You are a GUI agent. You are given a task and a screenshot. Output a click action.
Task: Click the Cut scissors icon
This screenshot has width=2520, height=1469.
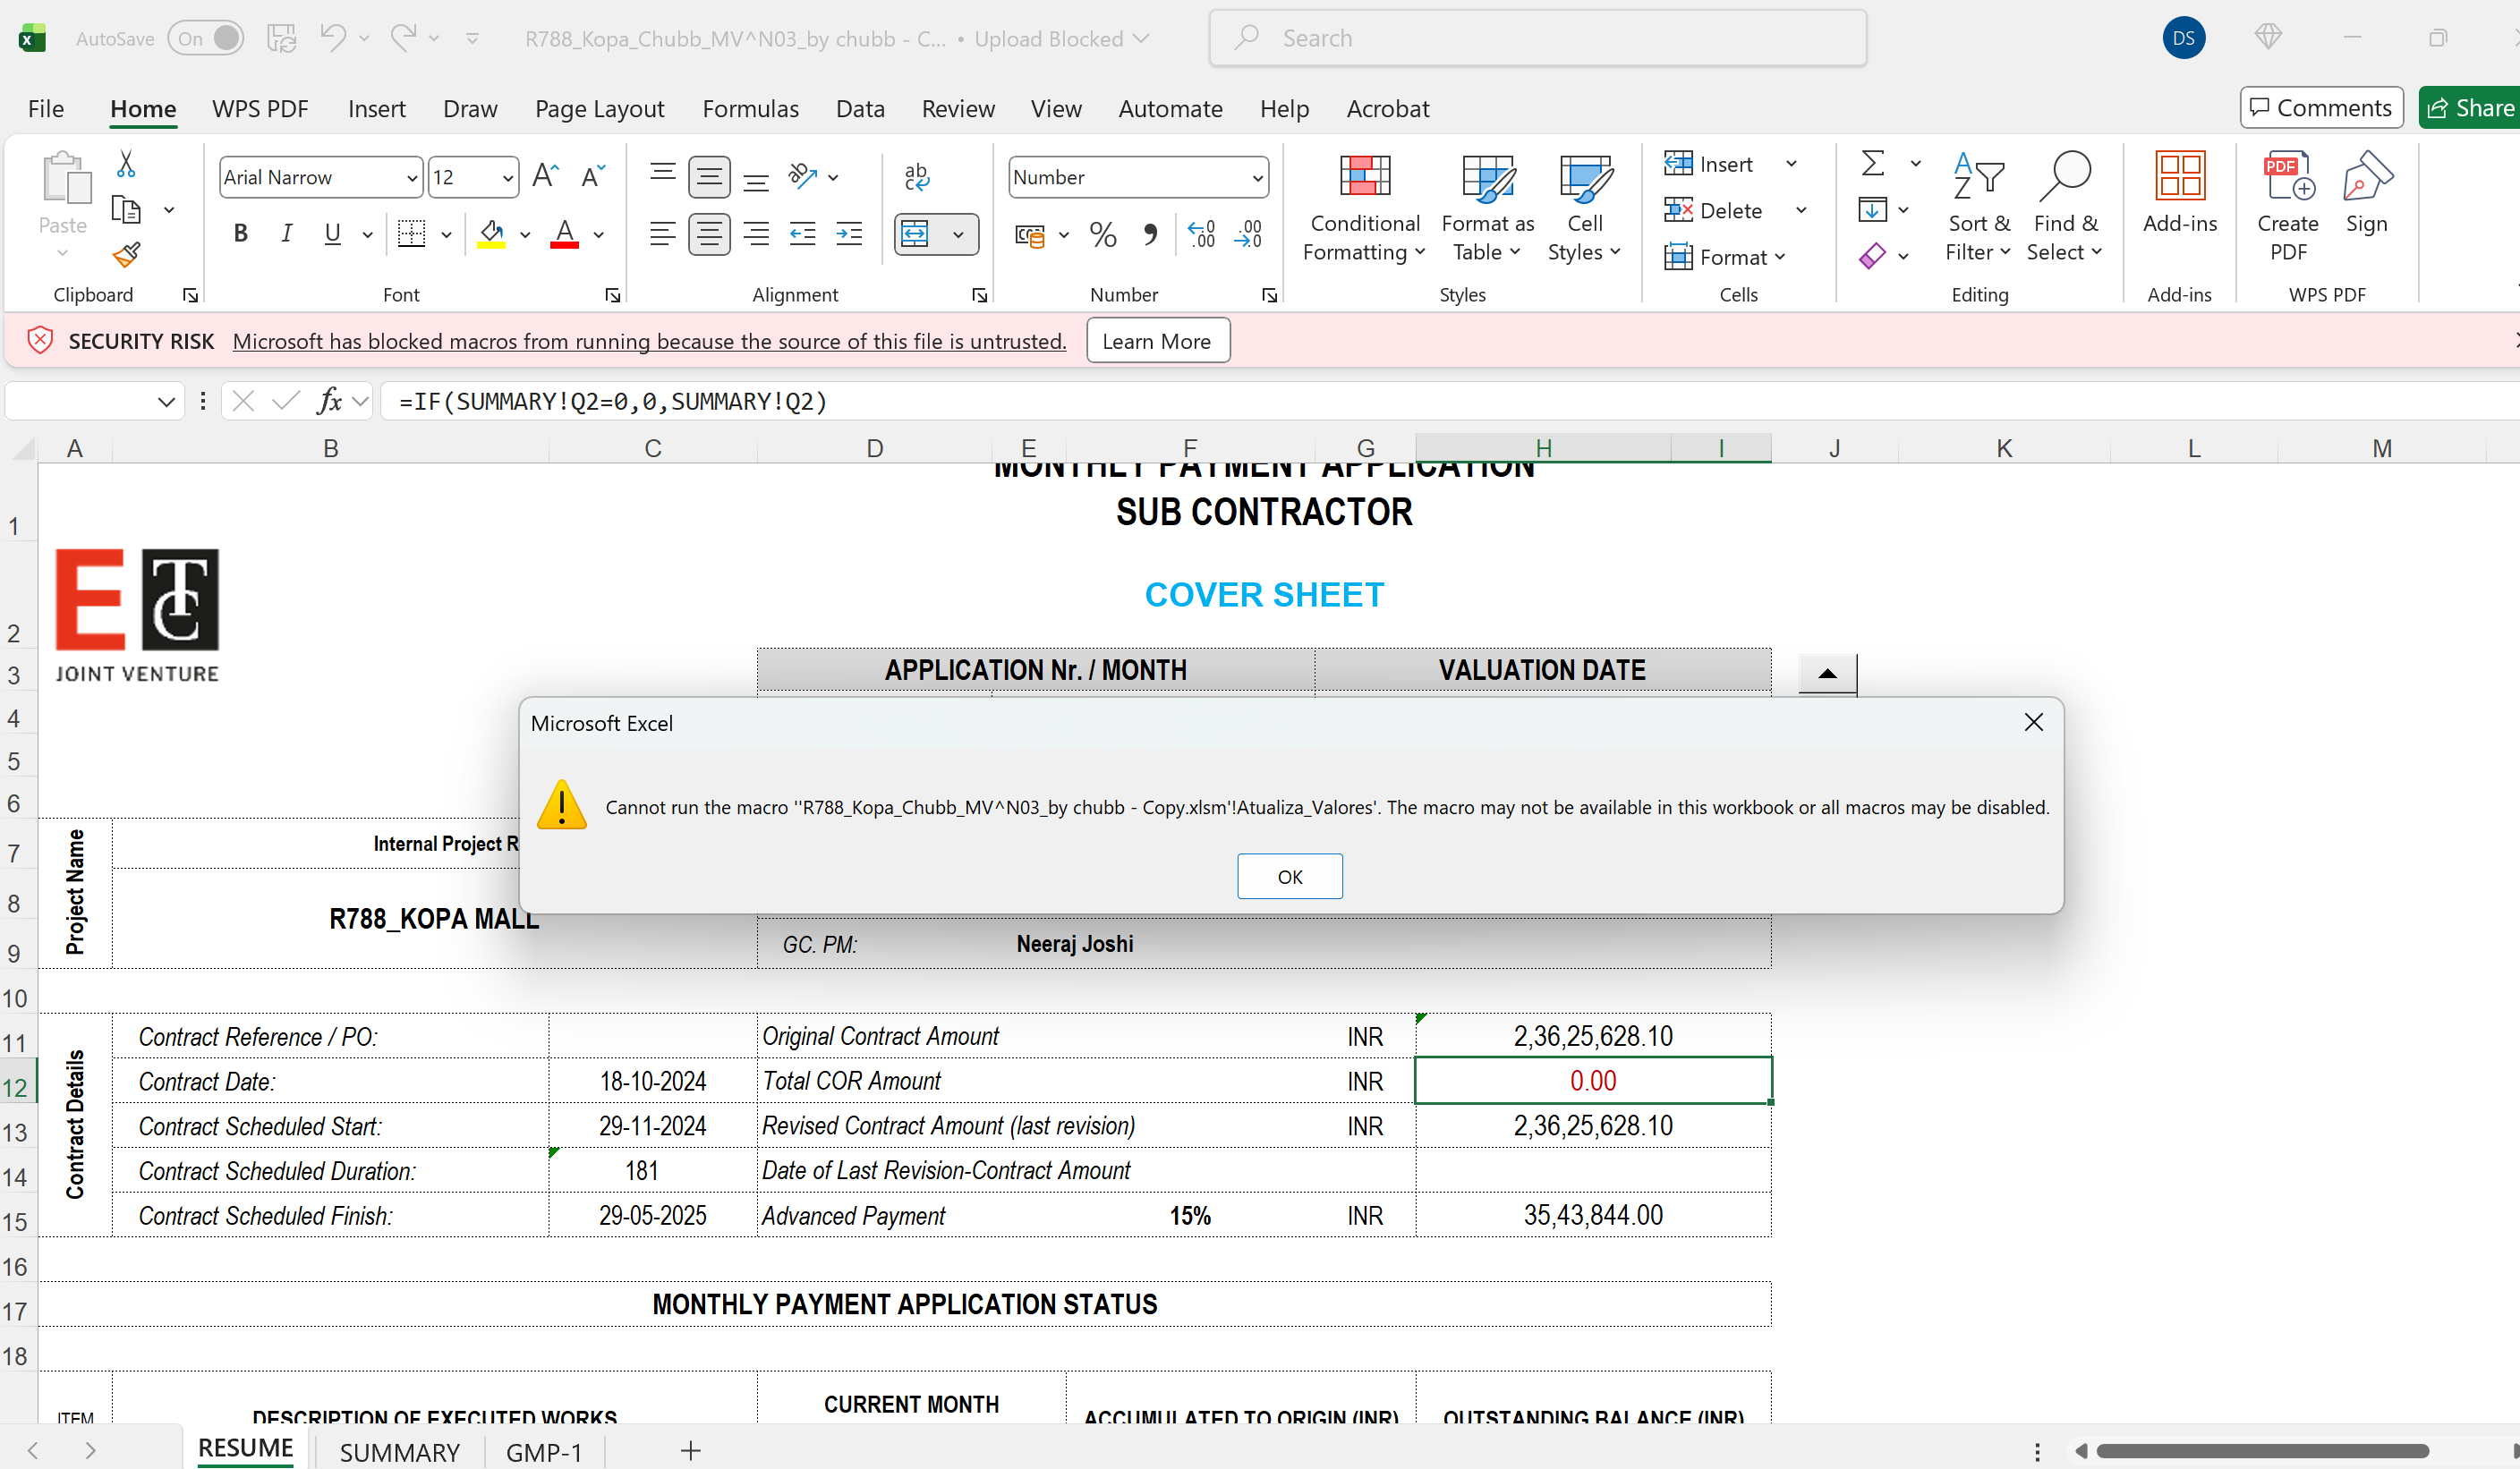(x=126, y=164)
